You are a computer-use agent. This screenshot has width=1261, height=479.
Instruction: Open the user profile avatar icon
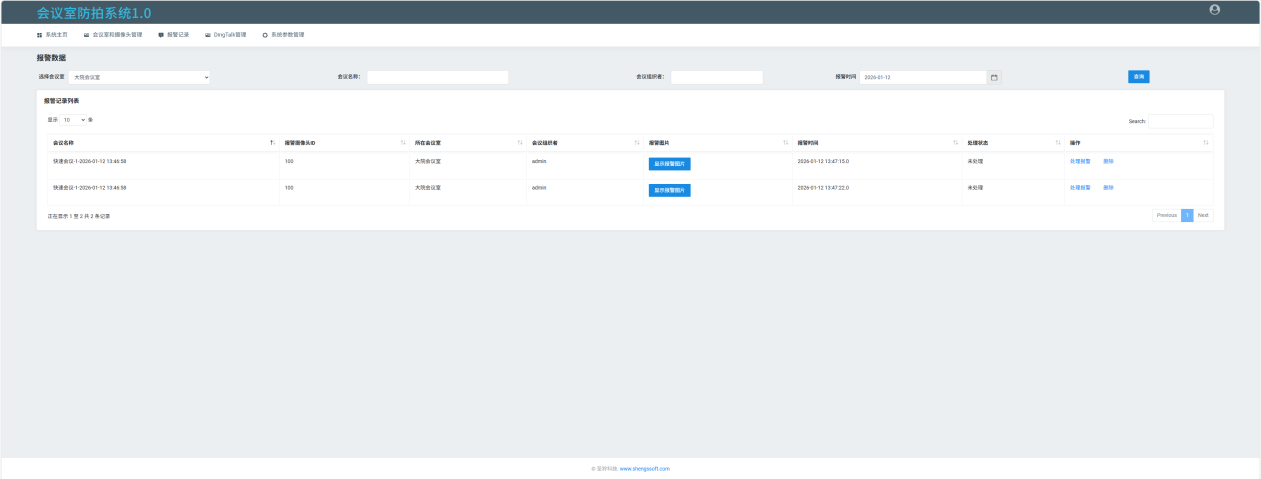coord(1214,10)
